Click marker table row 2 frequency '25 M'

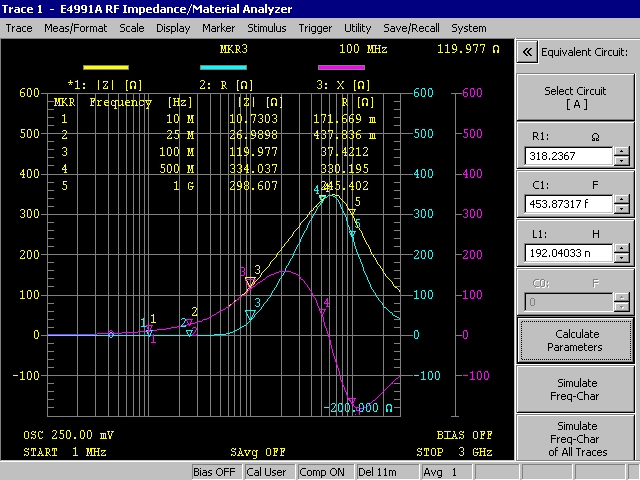pyautogui.click(x=180, y=135)
